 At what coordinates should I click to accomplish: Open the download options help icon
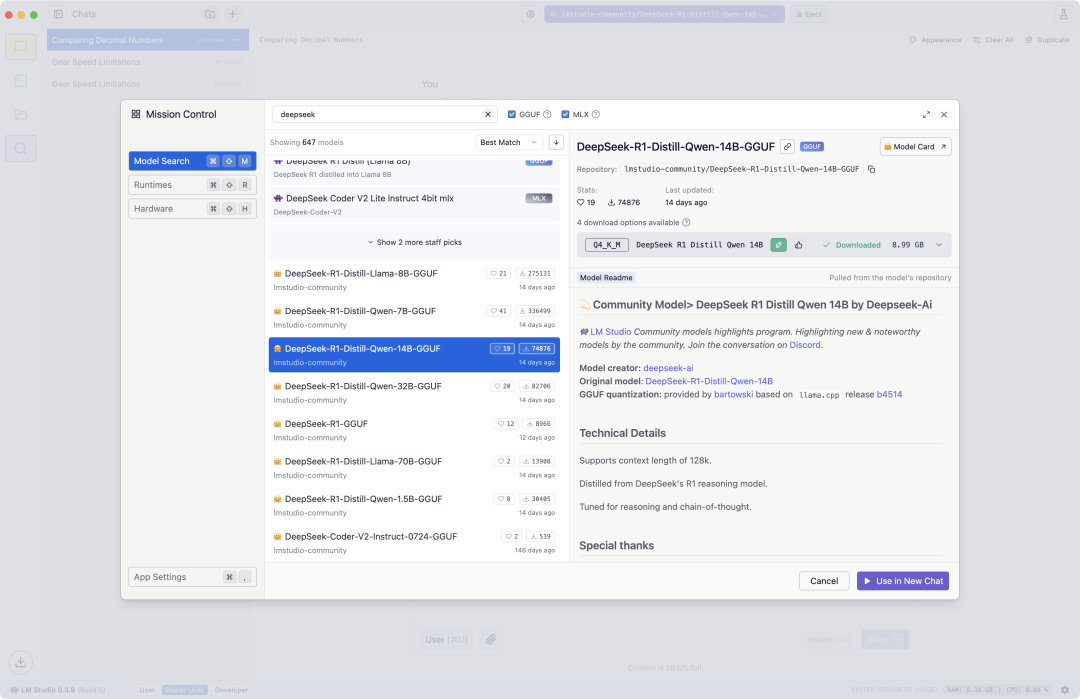click(686, 222)
